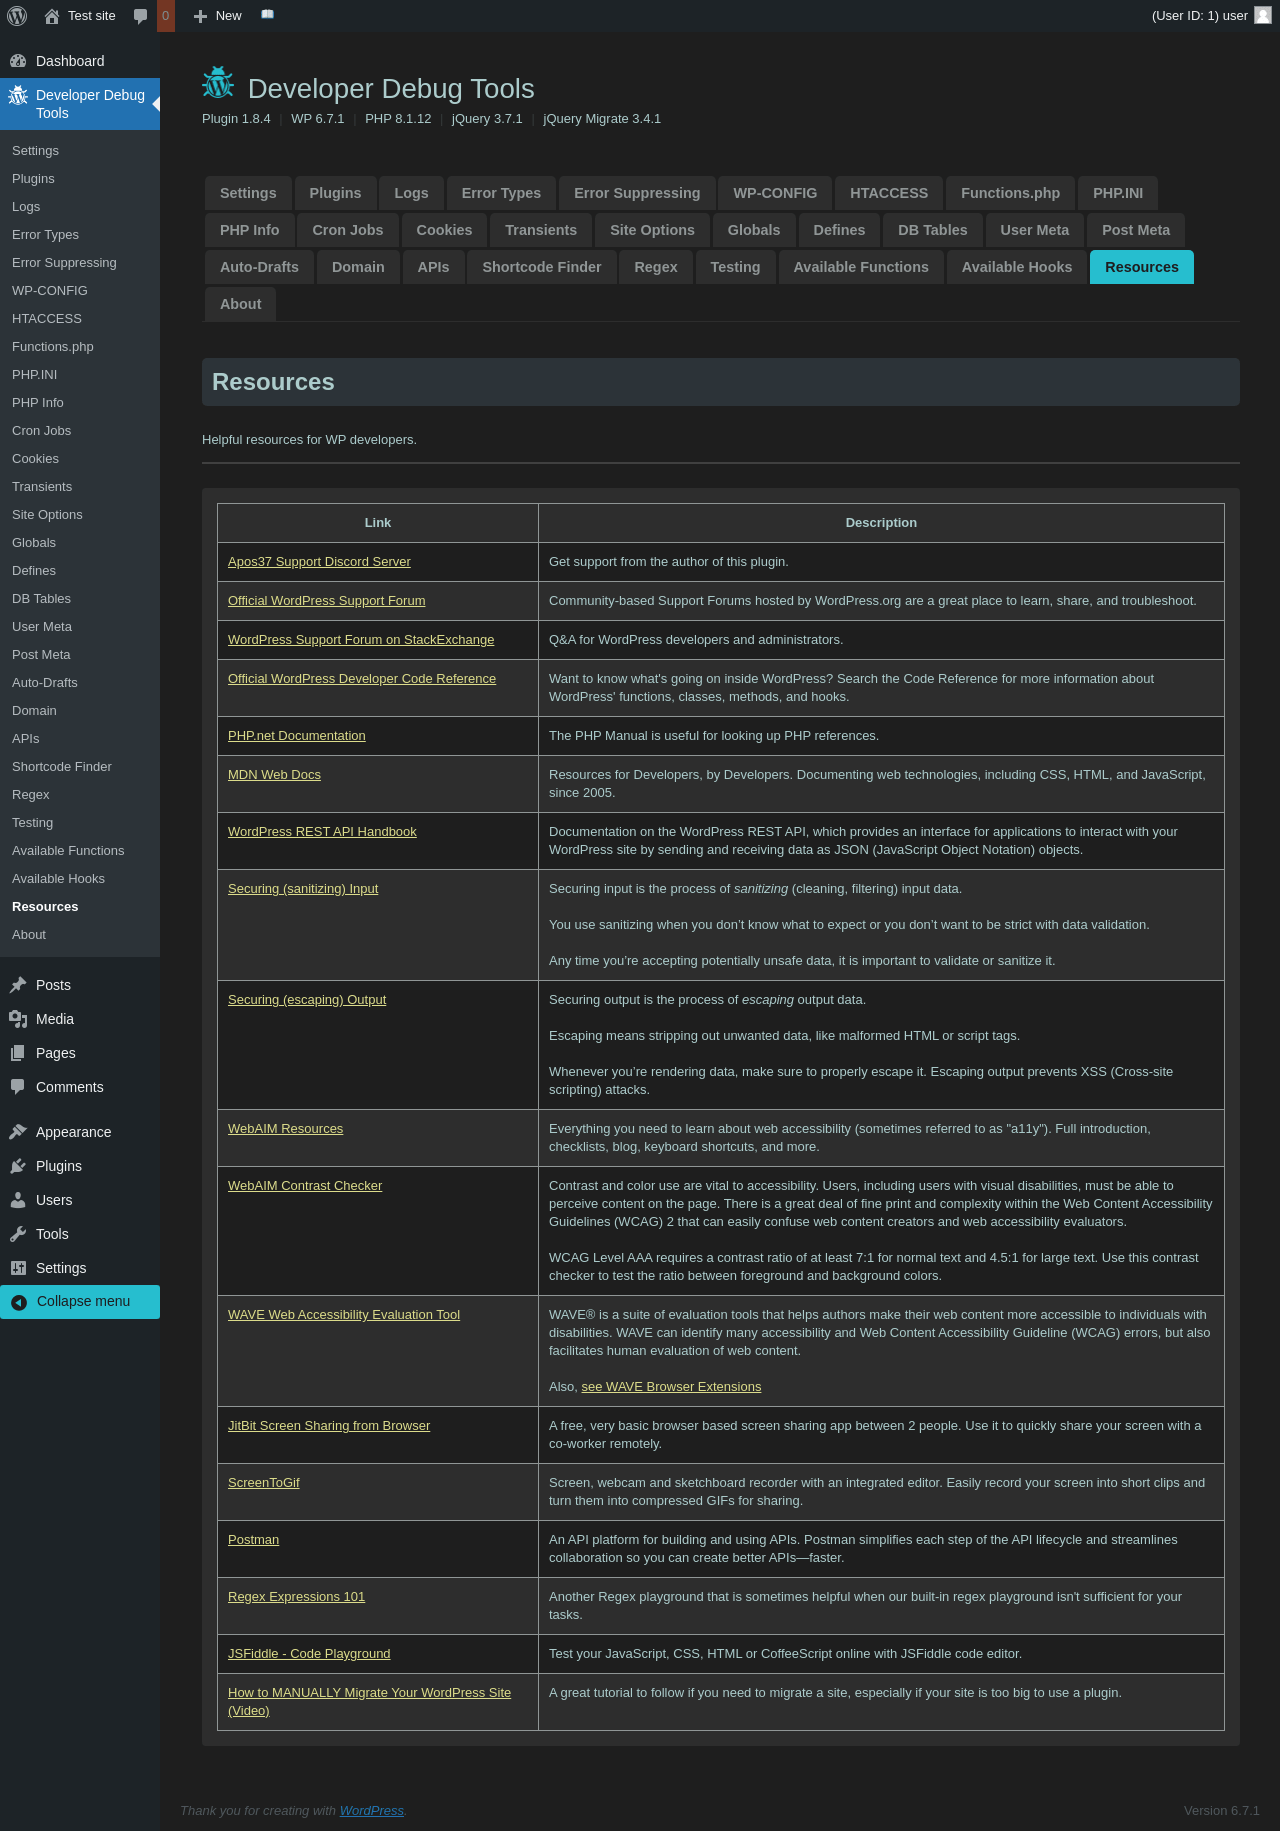
Task: Click the Pages icon in the sidebar
Action: [x=18, y=1053]
